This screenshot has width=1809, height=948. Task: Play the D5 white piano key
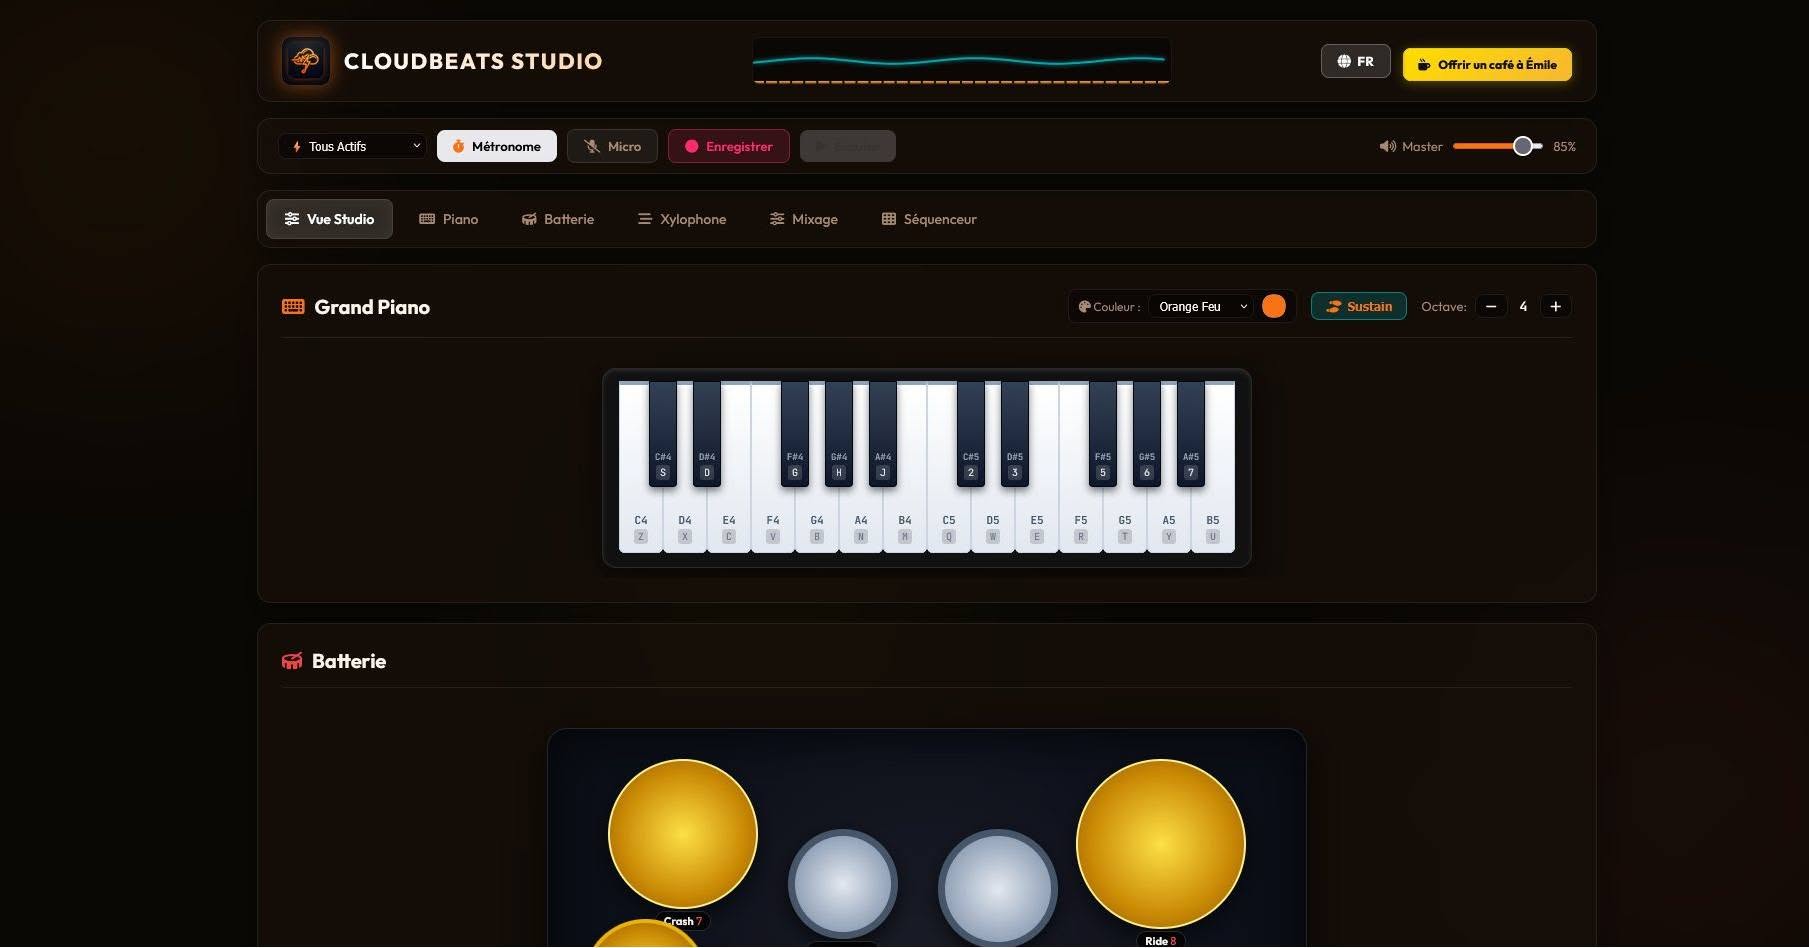click(993, 520)
